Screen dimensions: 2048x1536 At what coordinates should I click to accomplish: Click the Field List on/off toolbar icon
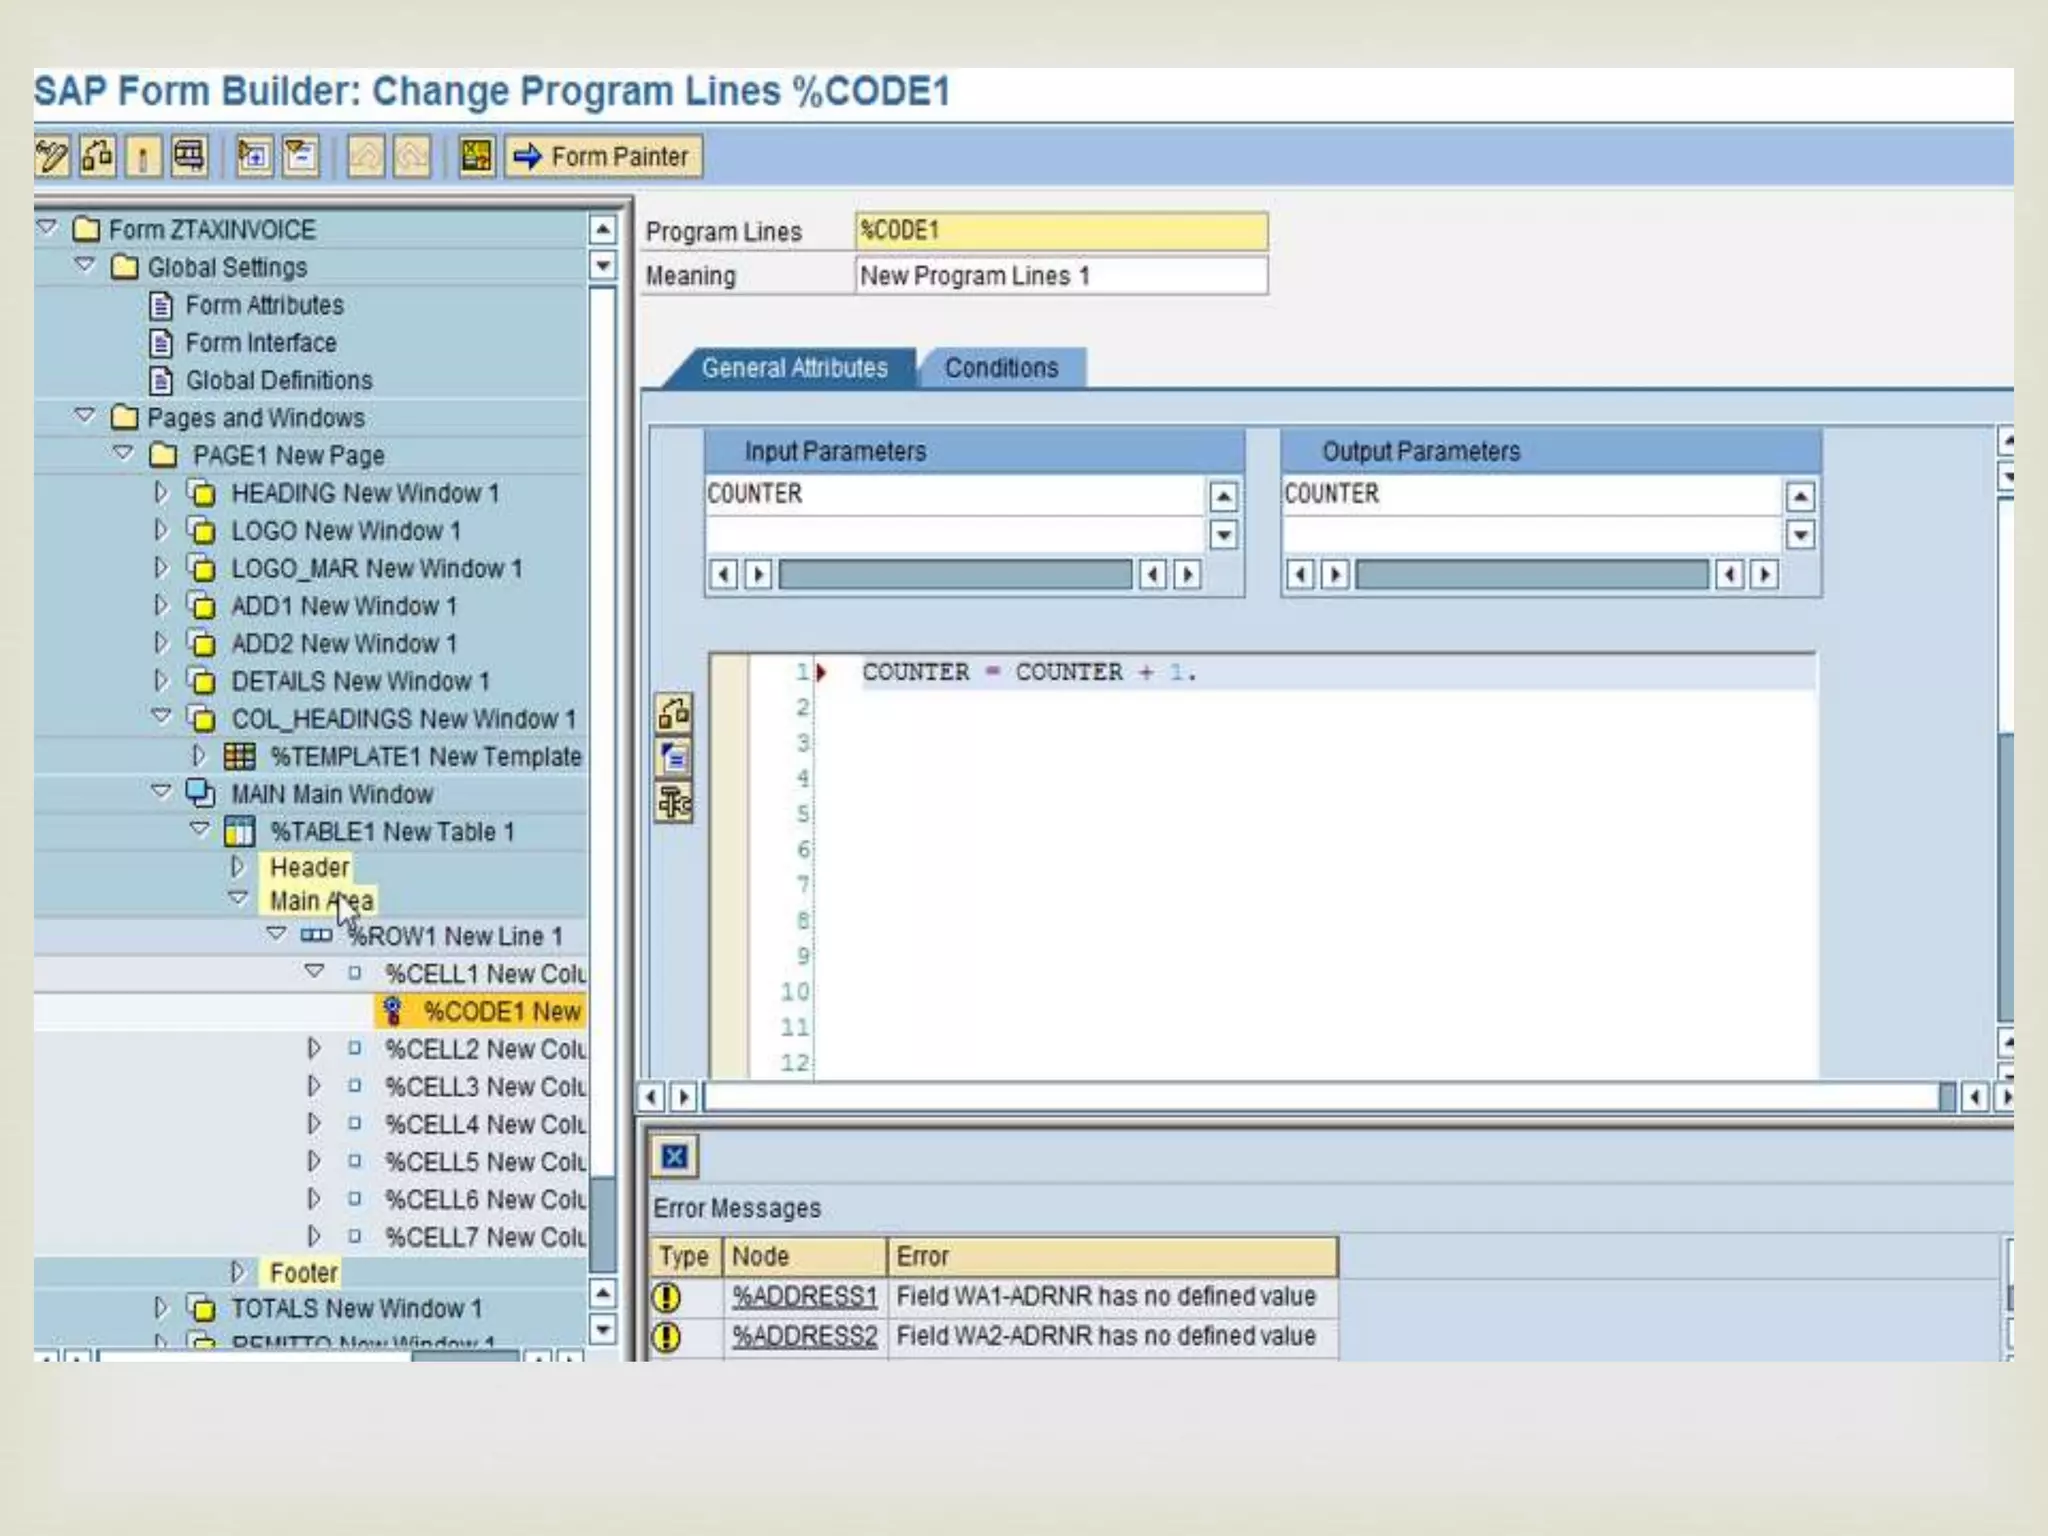[476, 157]
